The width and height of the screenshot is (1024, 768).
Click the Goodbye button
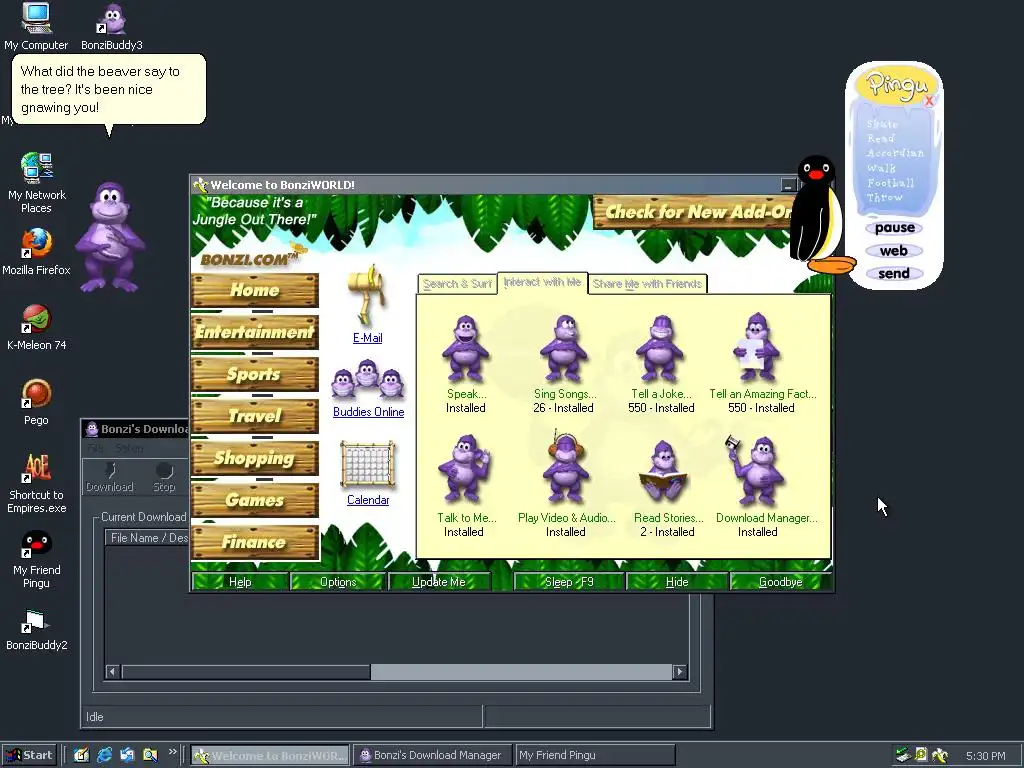pos(780,582)
